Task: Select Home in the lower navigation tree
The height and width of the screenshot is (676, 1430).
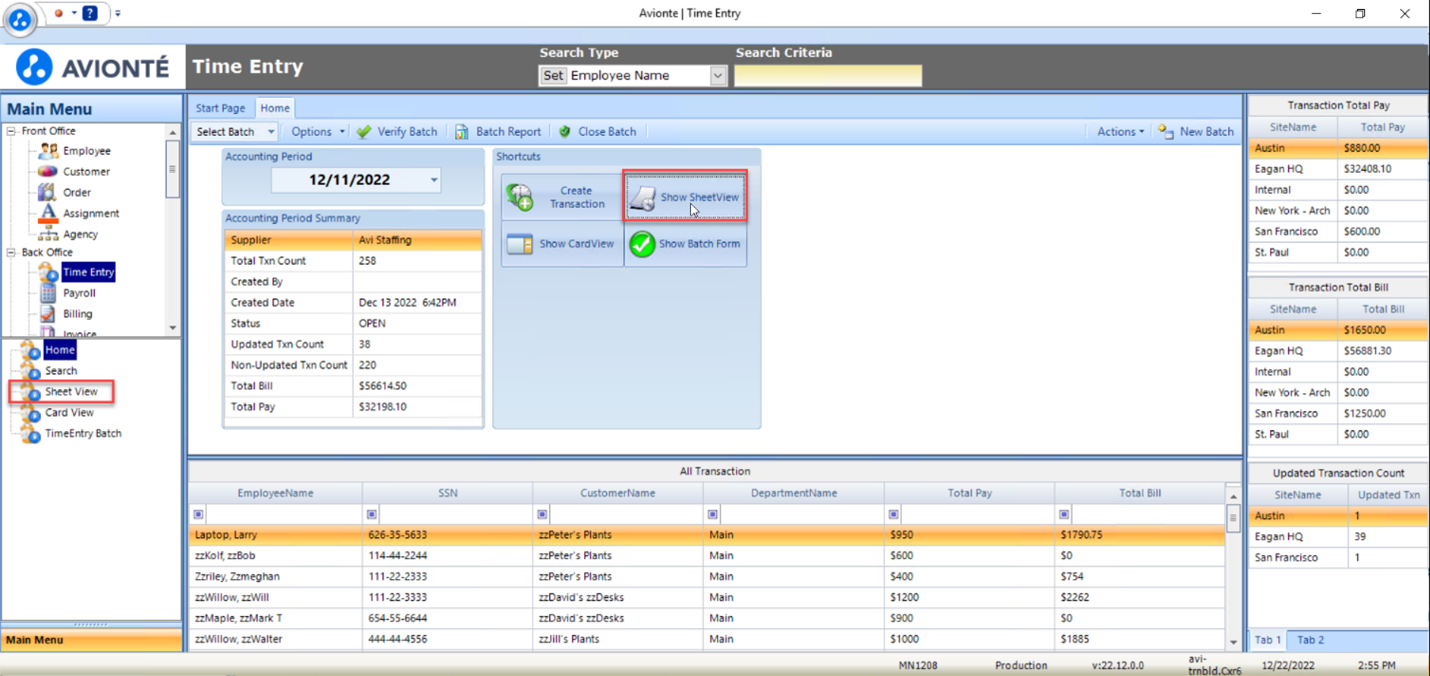Action: [x=59, y=350]
